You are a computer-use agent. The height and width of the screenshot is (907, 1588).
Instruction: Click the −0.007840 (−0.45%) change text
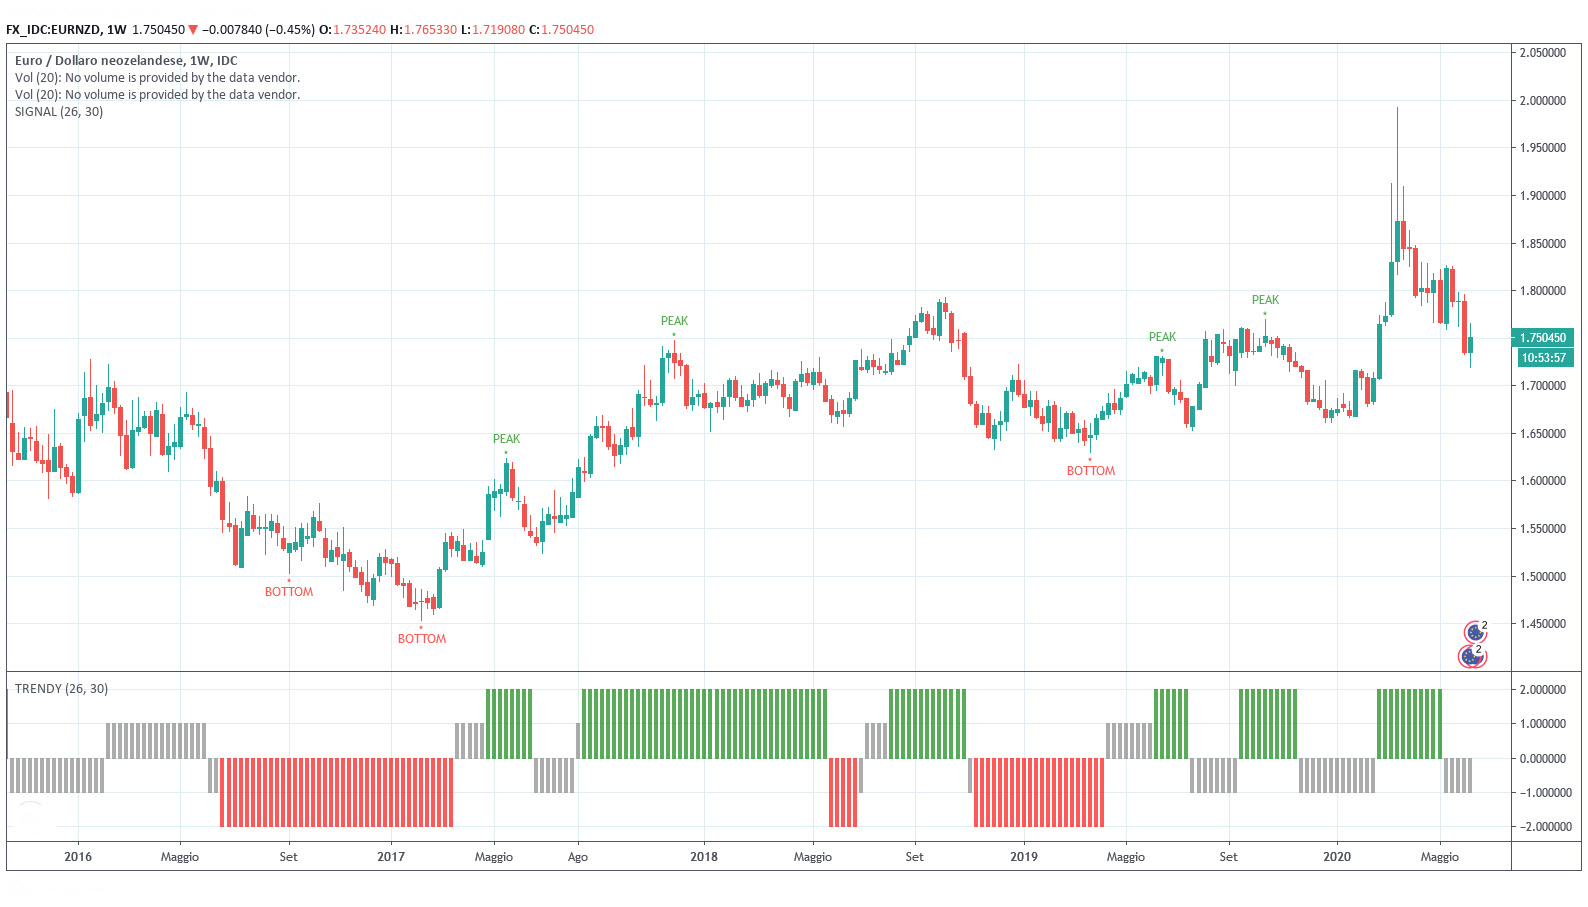[x=258, y=30]
